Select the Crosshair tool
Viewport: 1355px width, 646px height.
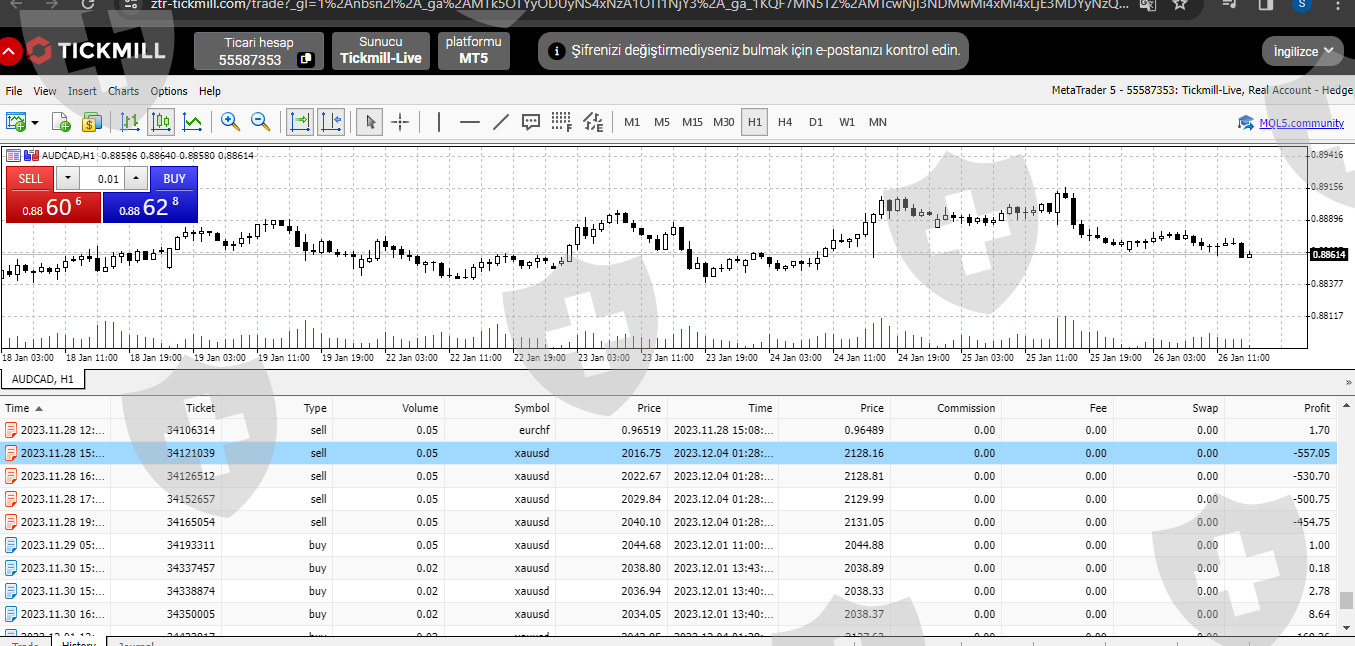click(x=400, y=122)
